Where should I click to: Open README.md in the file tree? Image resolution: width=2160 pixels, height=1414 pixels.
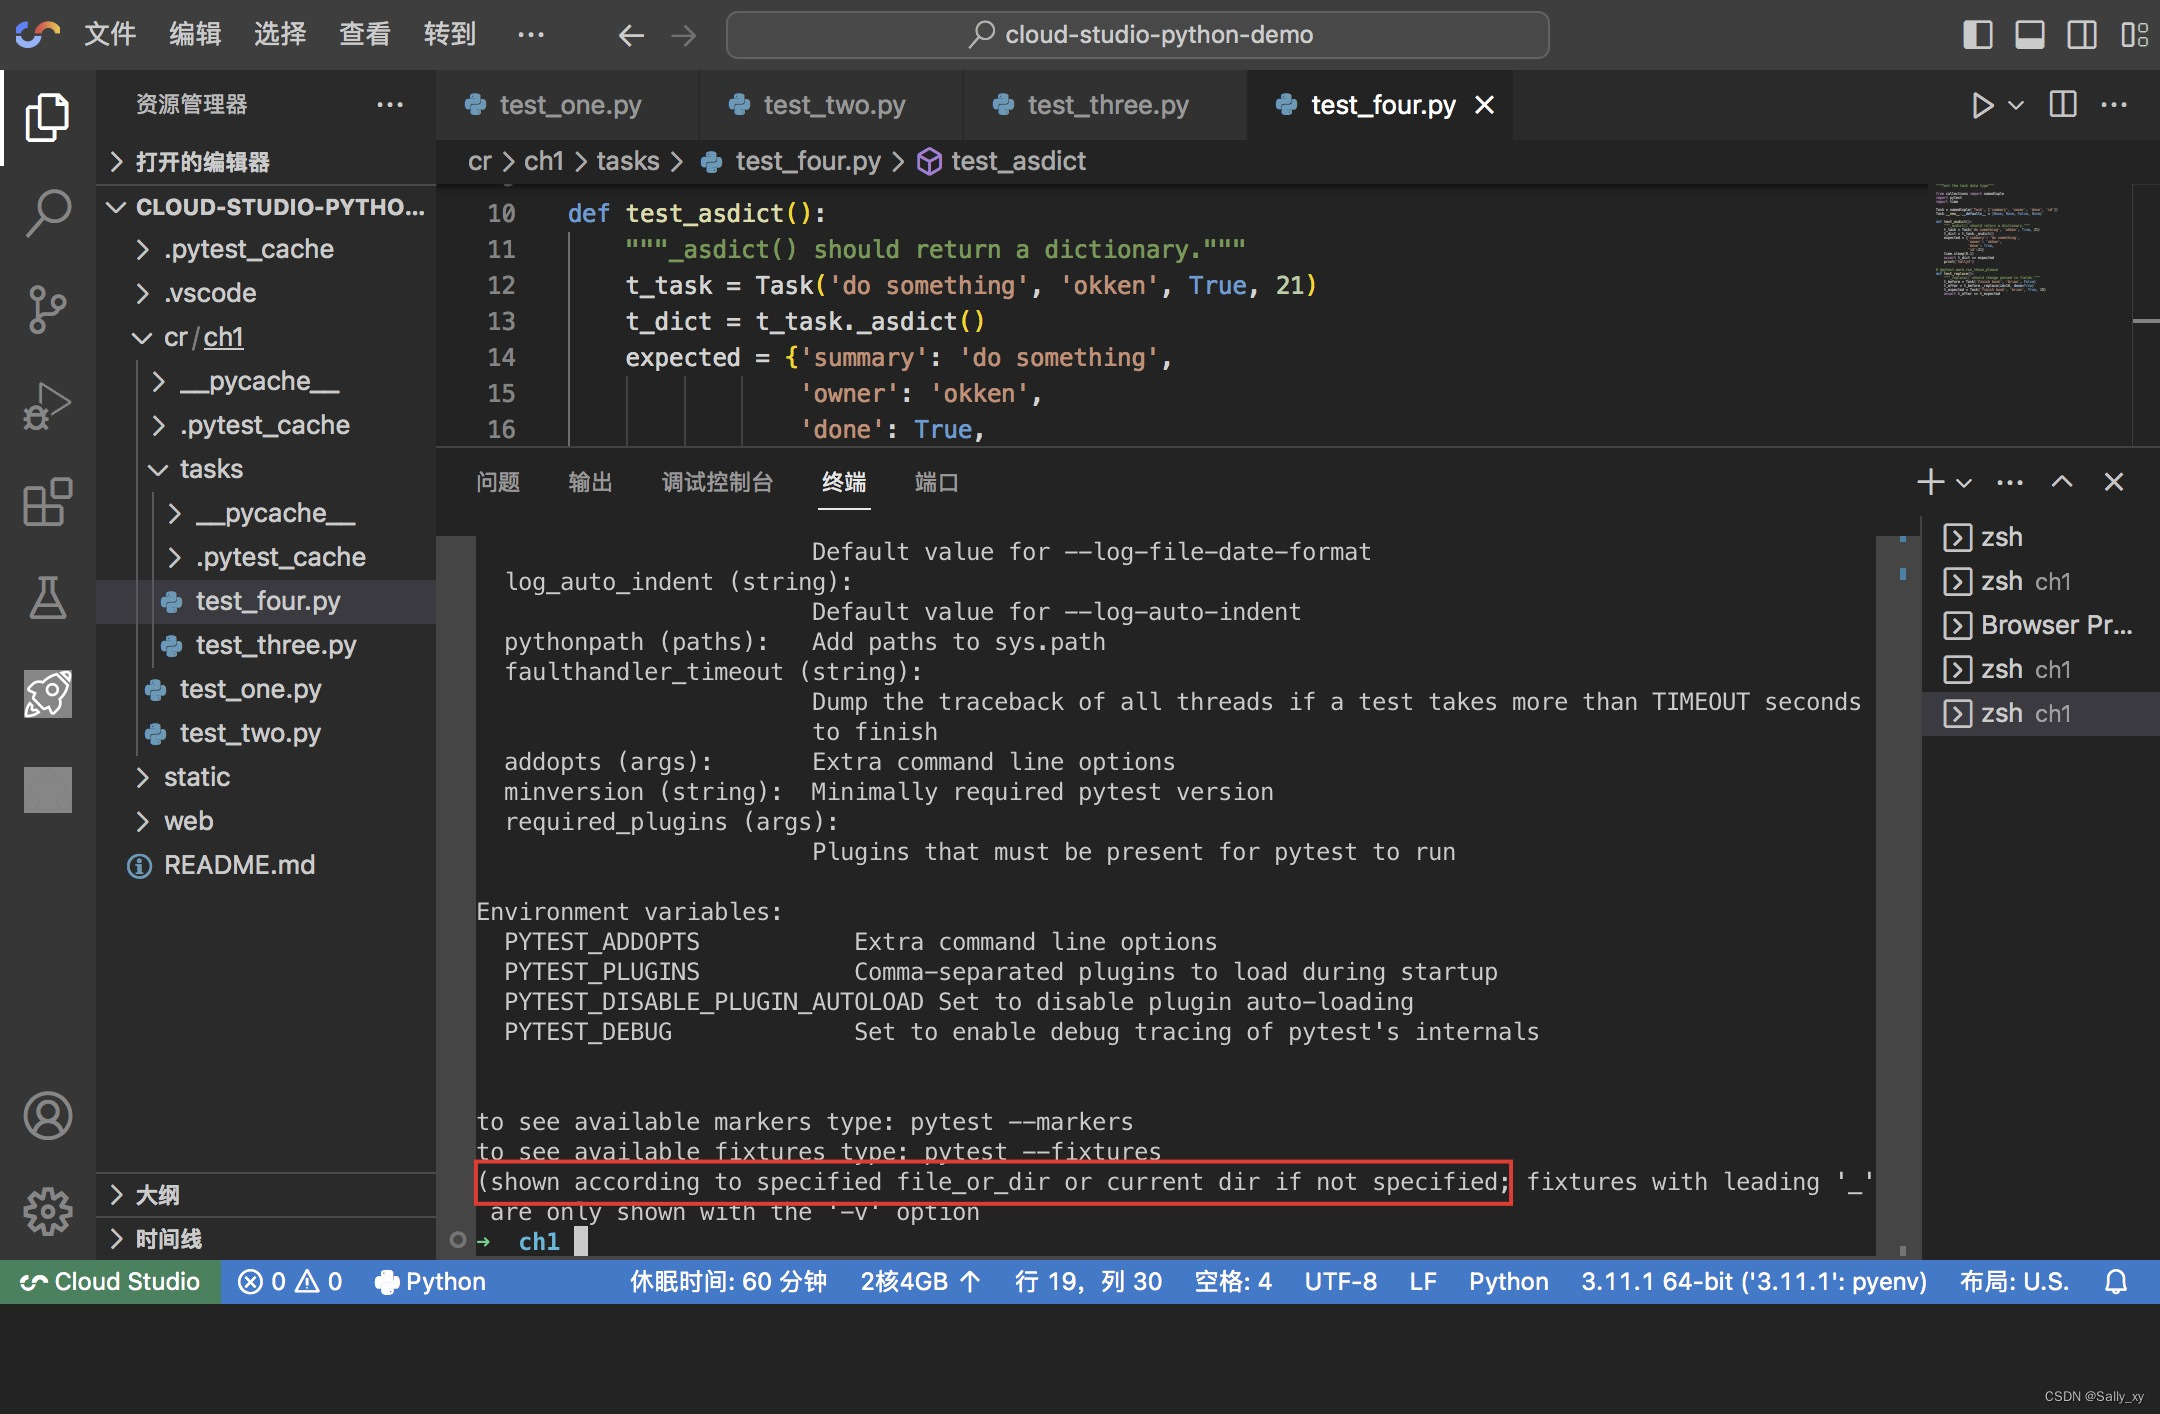[266, 865]
